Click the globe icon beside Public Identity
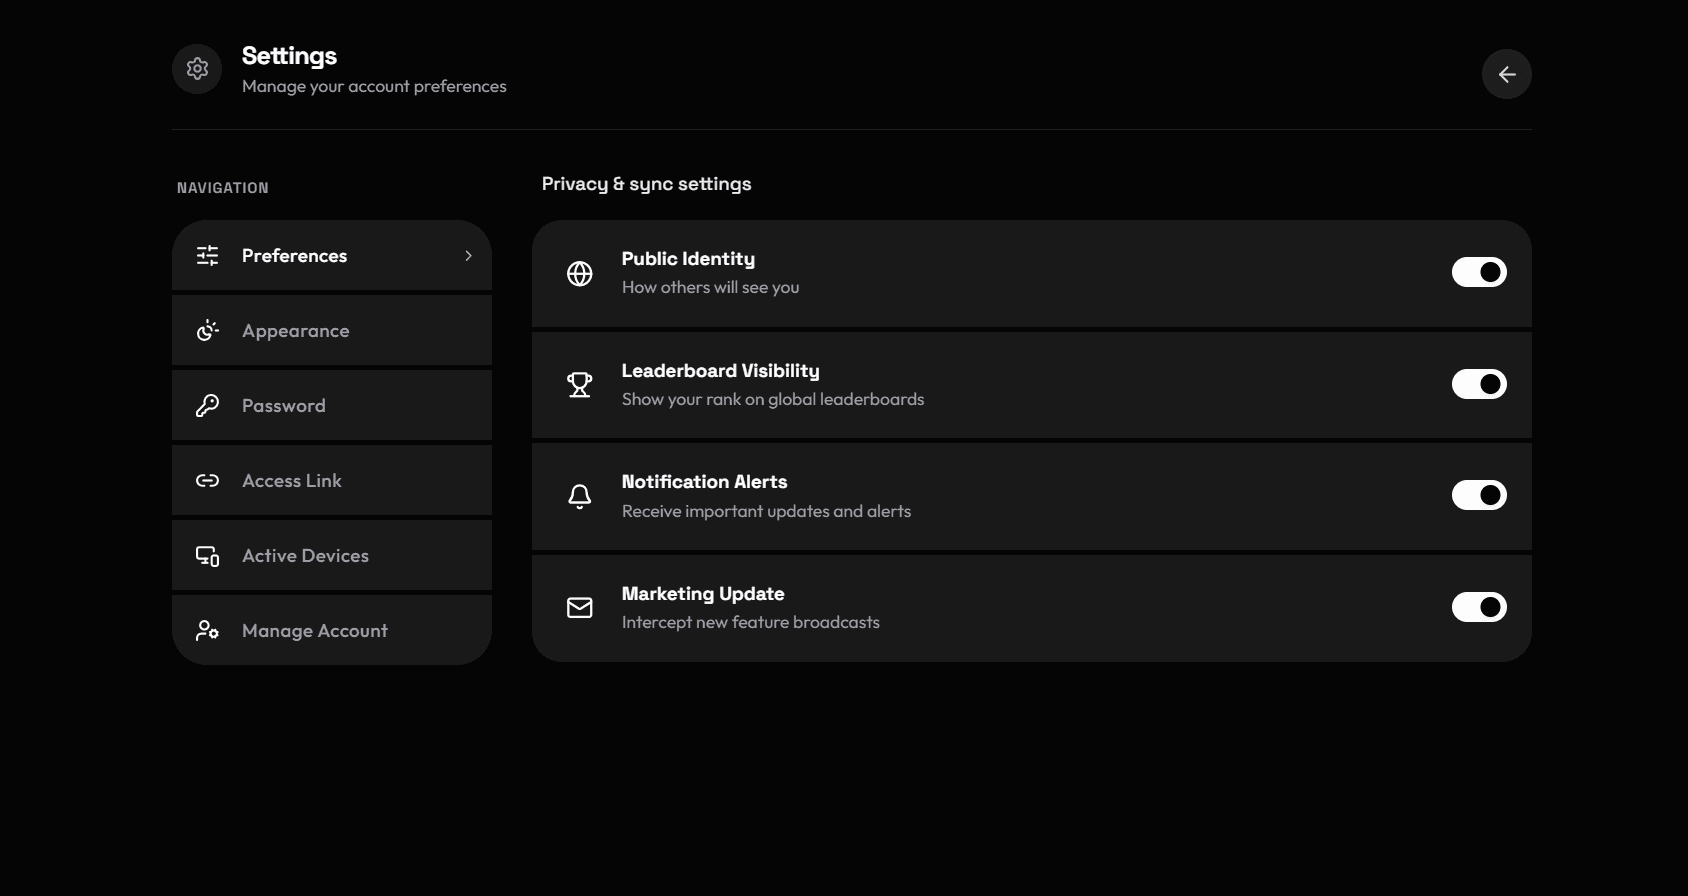 580,273
